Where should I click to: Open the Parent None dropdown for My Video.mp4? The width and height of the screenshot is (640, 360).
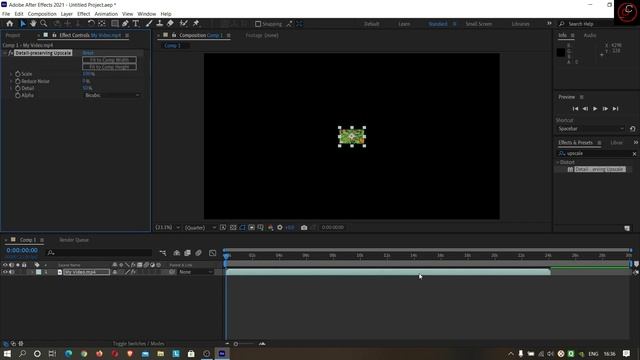pyautogui.click(x=196, y=272)
